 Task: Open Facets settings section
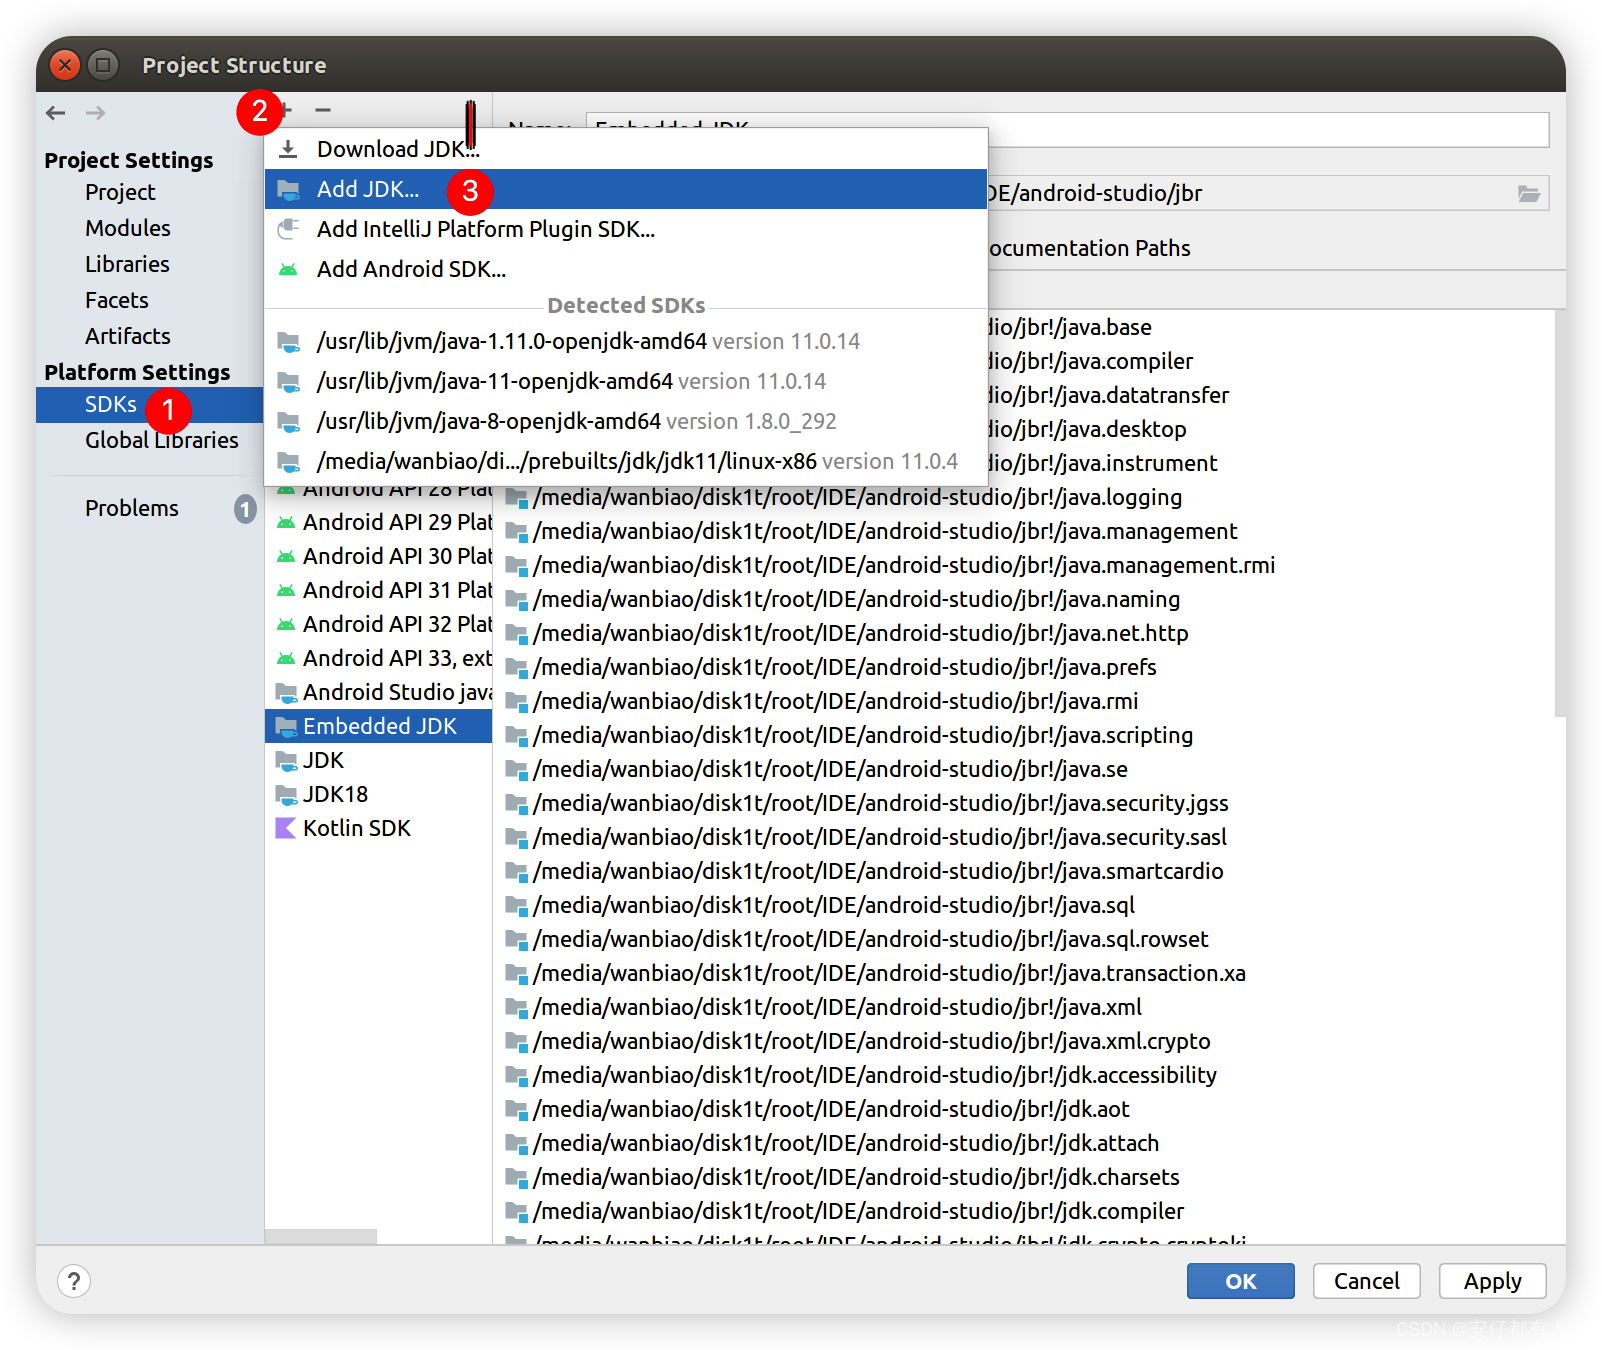tap(117, 300)
